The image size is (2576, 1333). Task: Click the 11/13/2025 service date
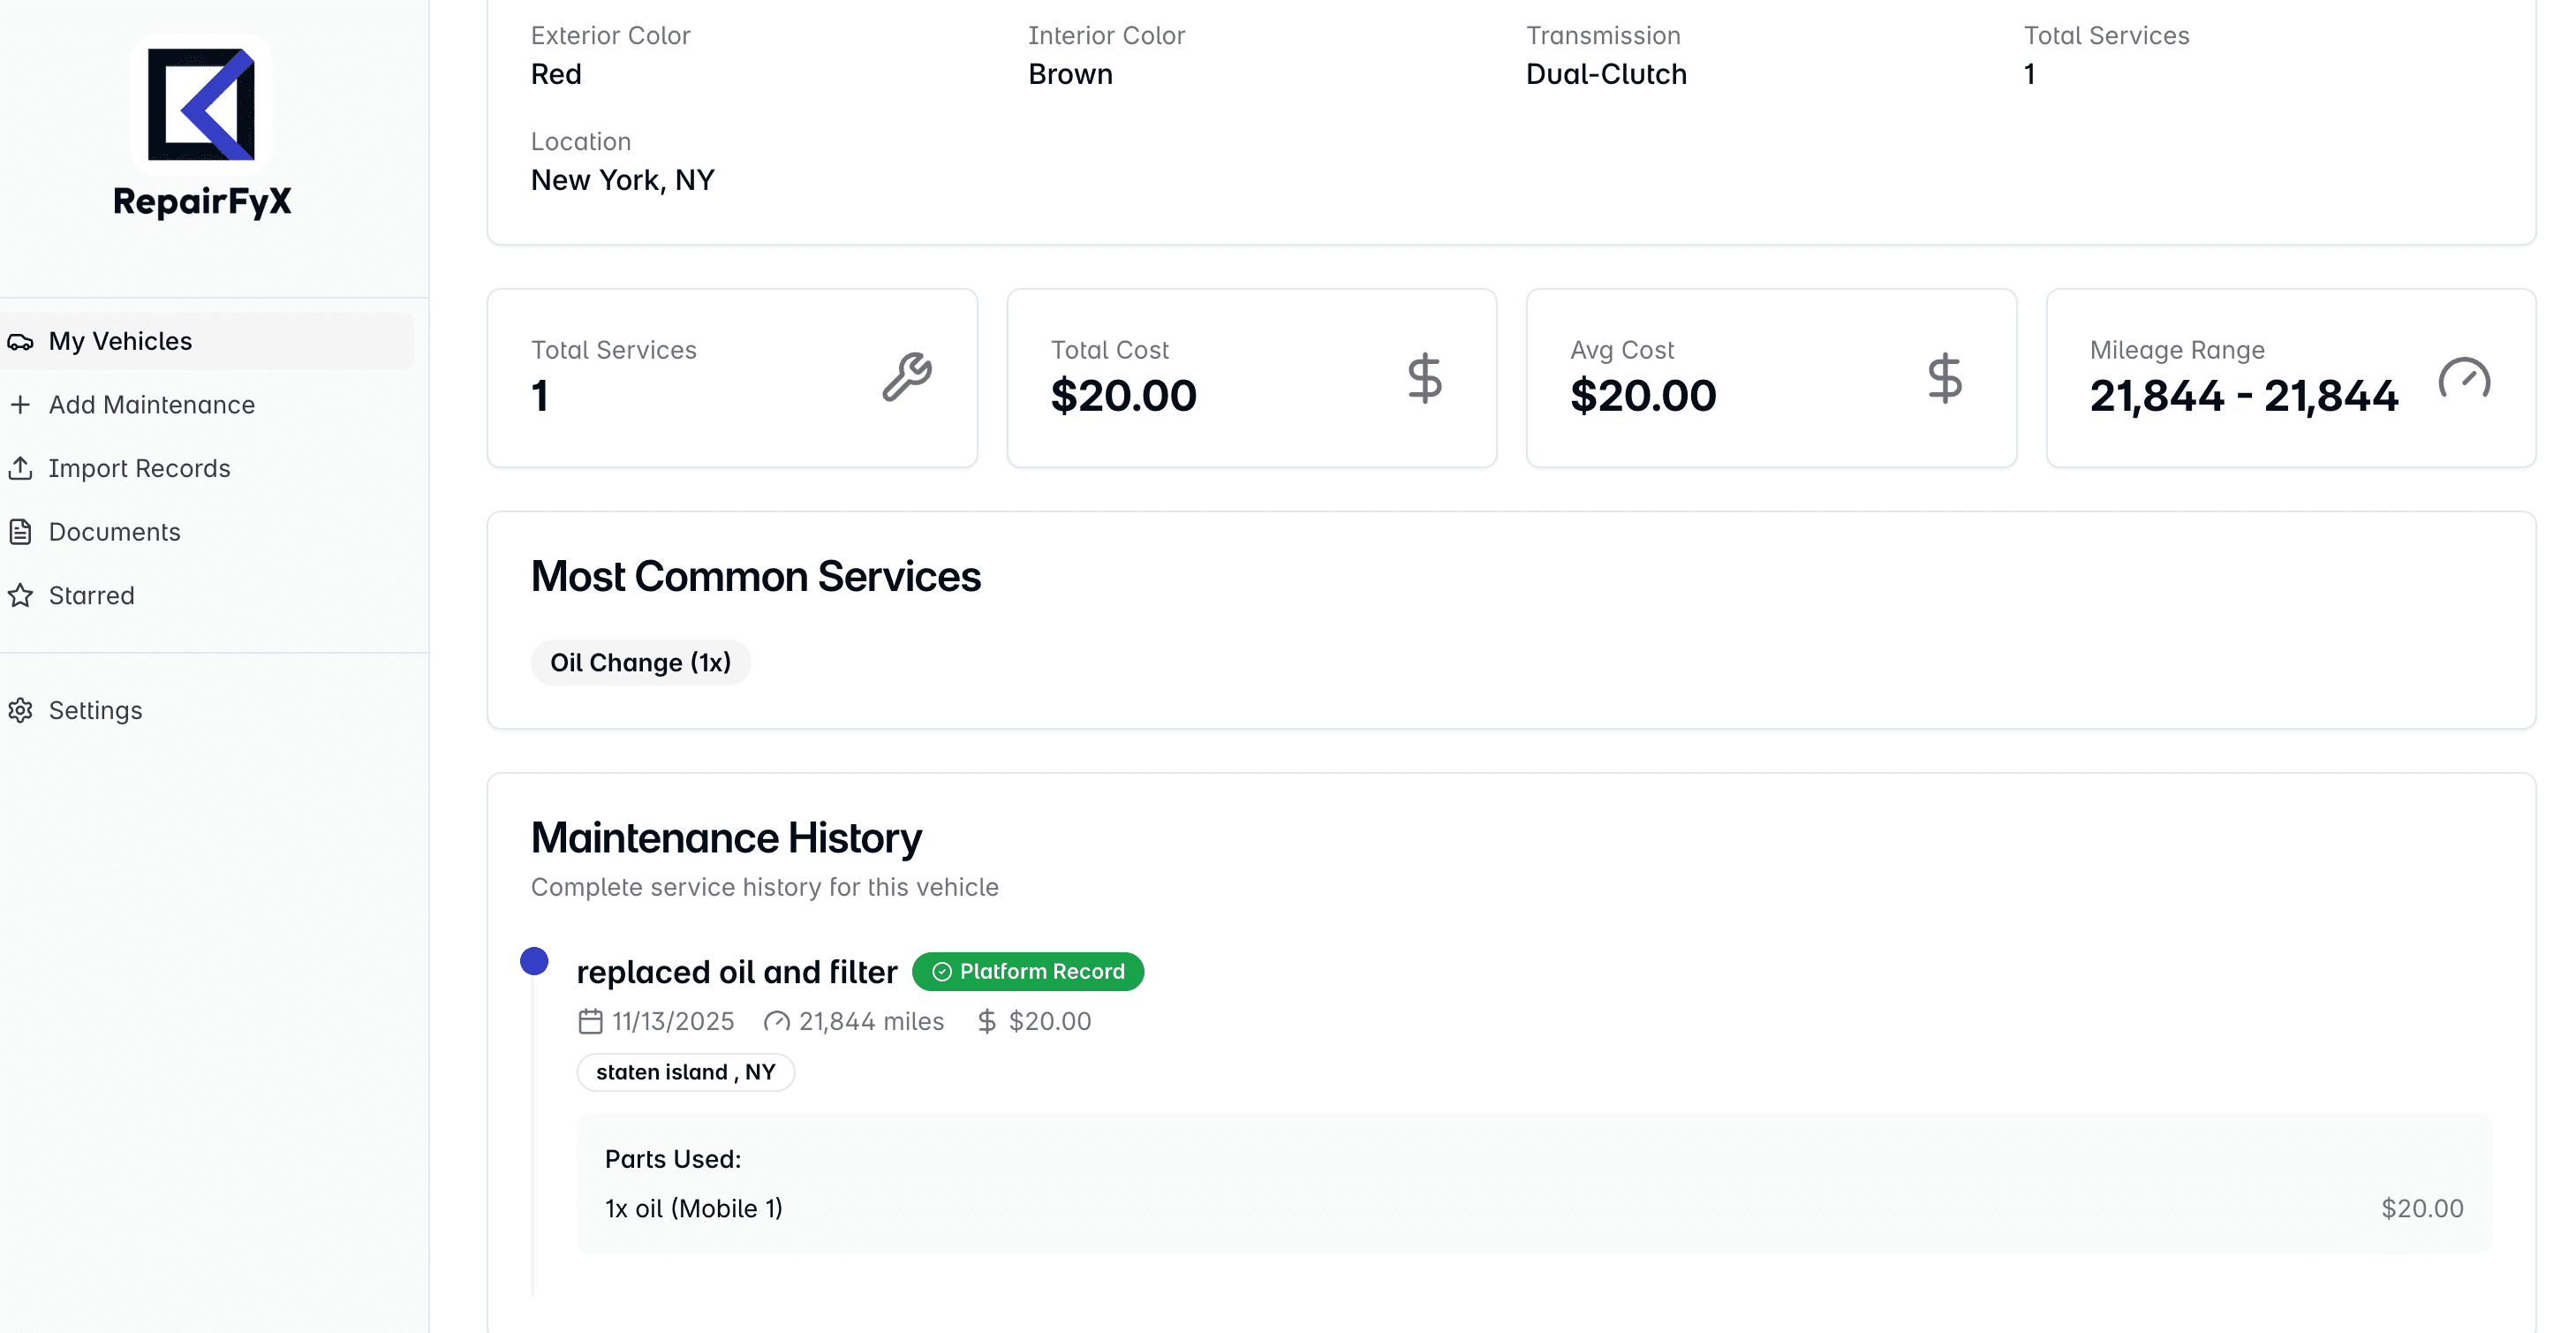pos(673,1021)
